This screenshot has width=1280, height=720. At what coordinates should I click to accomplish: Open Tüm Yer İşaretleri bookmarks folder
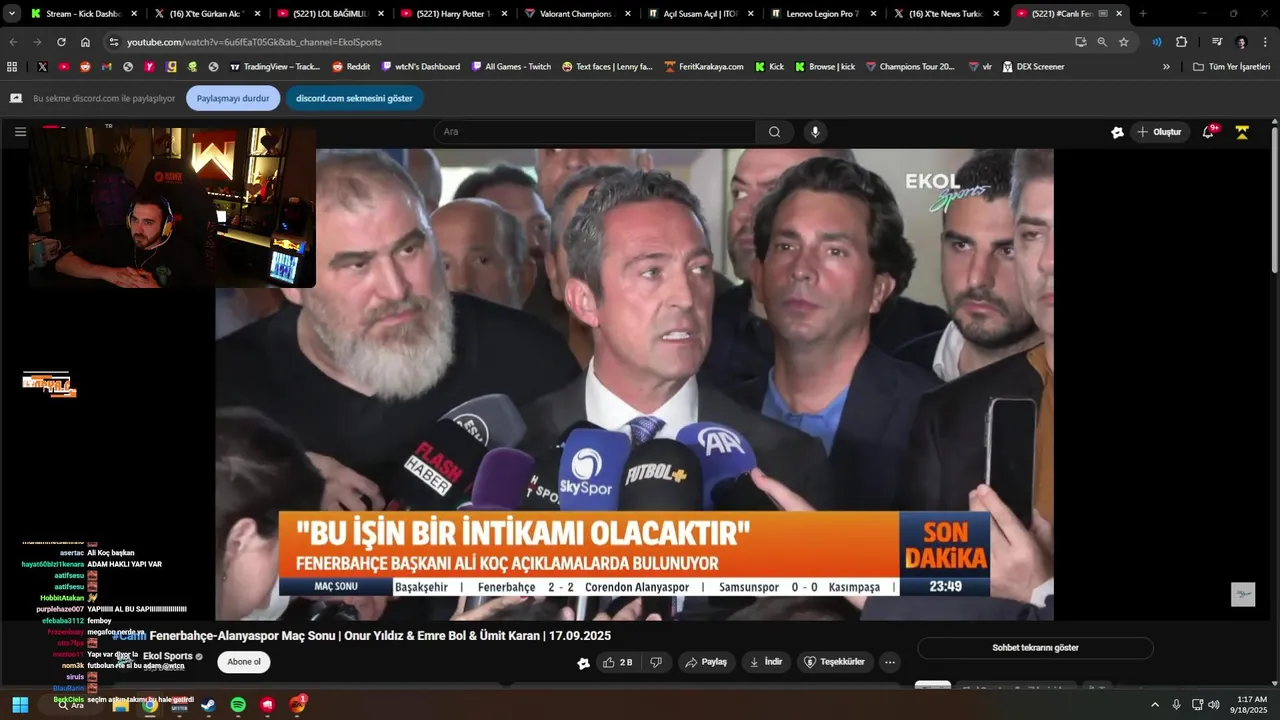[x=1231, y=67]
